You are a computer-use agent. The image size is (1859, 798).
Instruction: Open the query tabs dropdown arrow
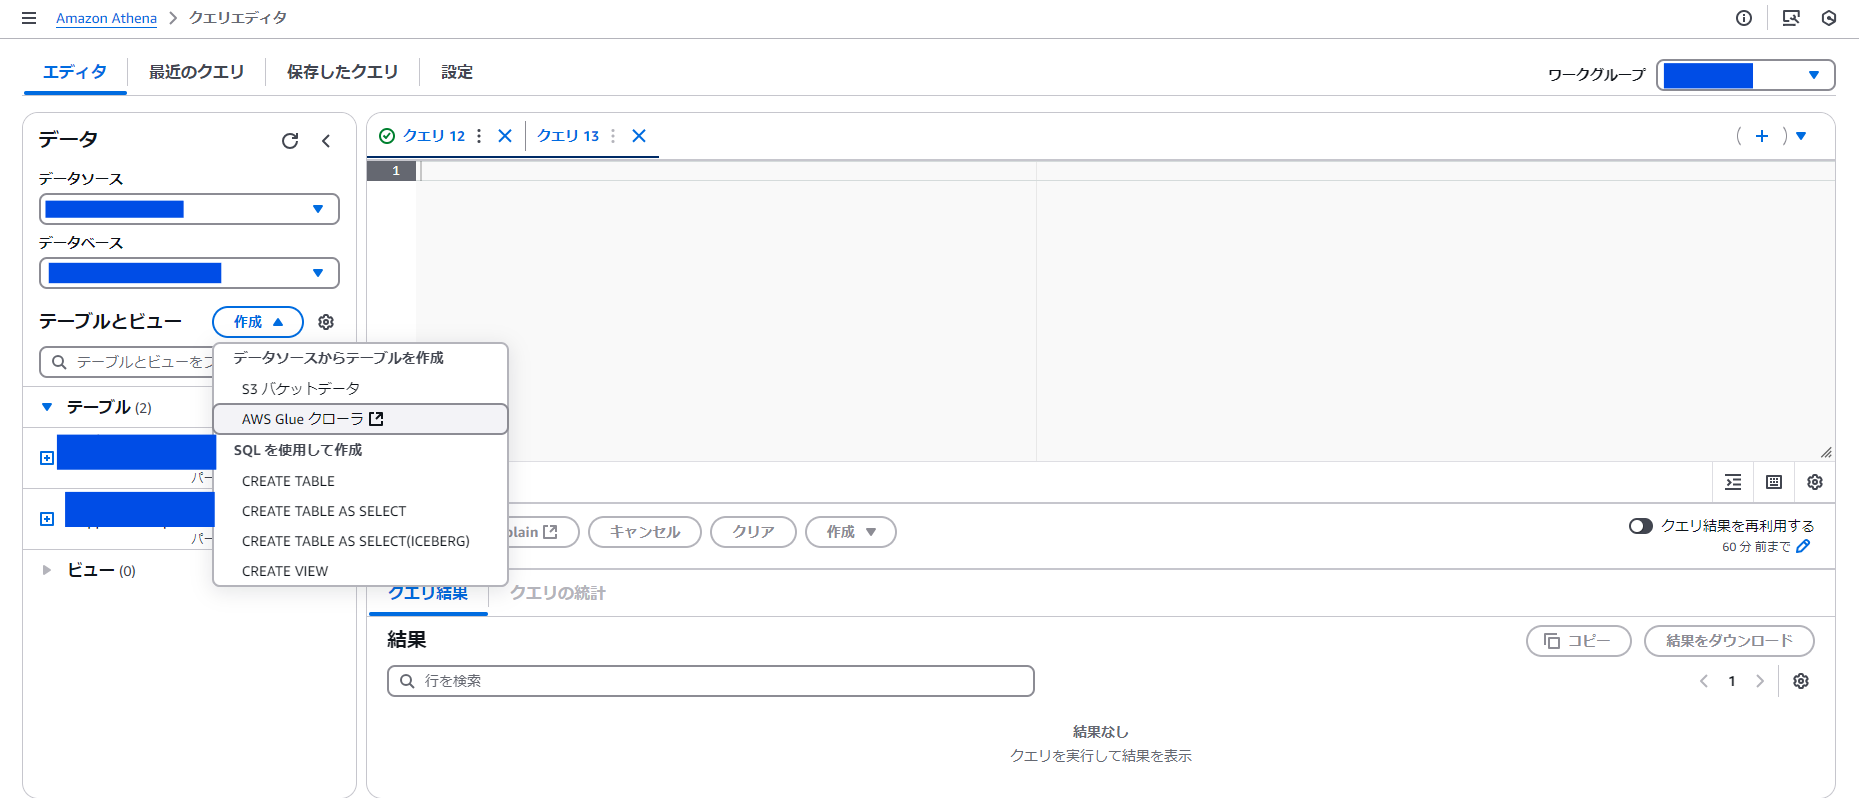click(1801, 136)
